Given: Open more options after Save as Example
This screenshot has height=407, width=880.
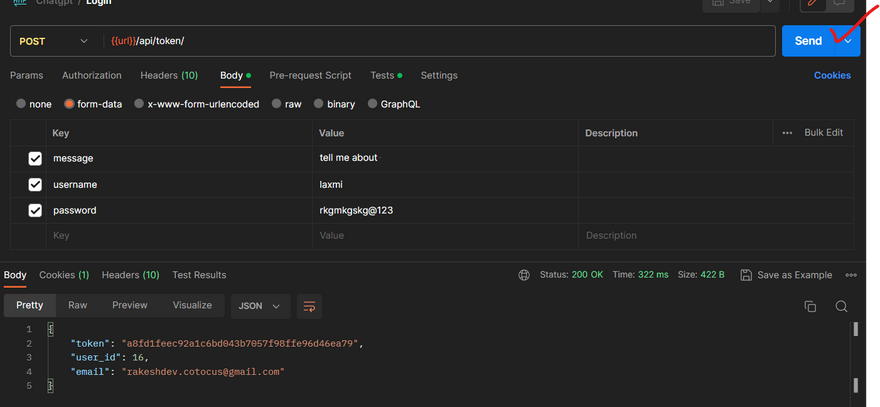Looking at the screenshot, I should (851, 275).
